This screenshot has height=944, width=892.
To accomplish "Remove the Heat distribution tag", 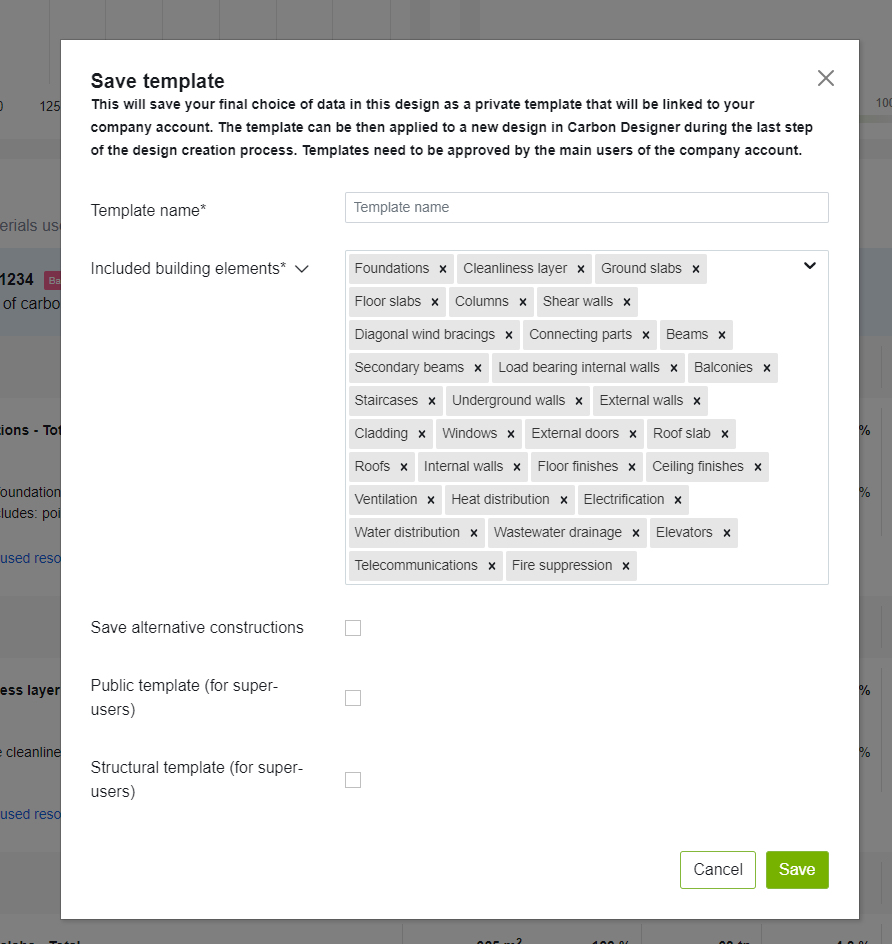I will tap(563, 500).
